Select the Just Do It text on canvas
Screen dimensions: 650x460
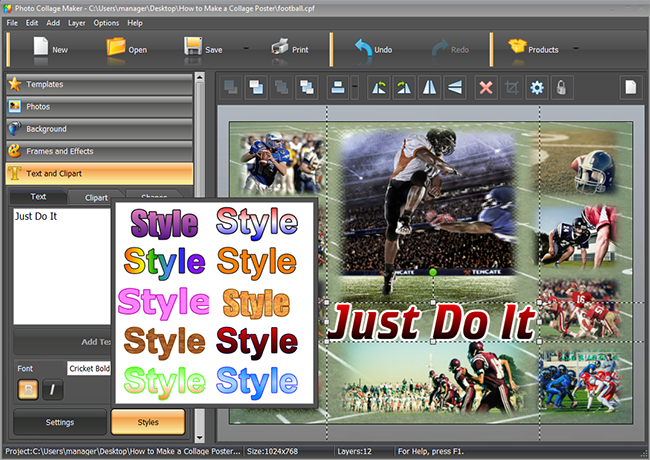pos(433,322)
